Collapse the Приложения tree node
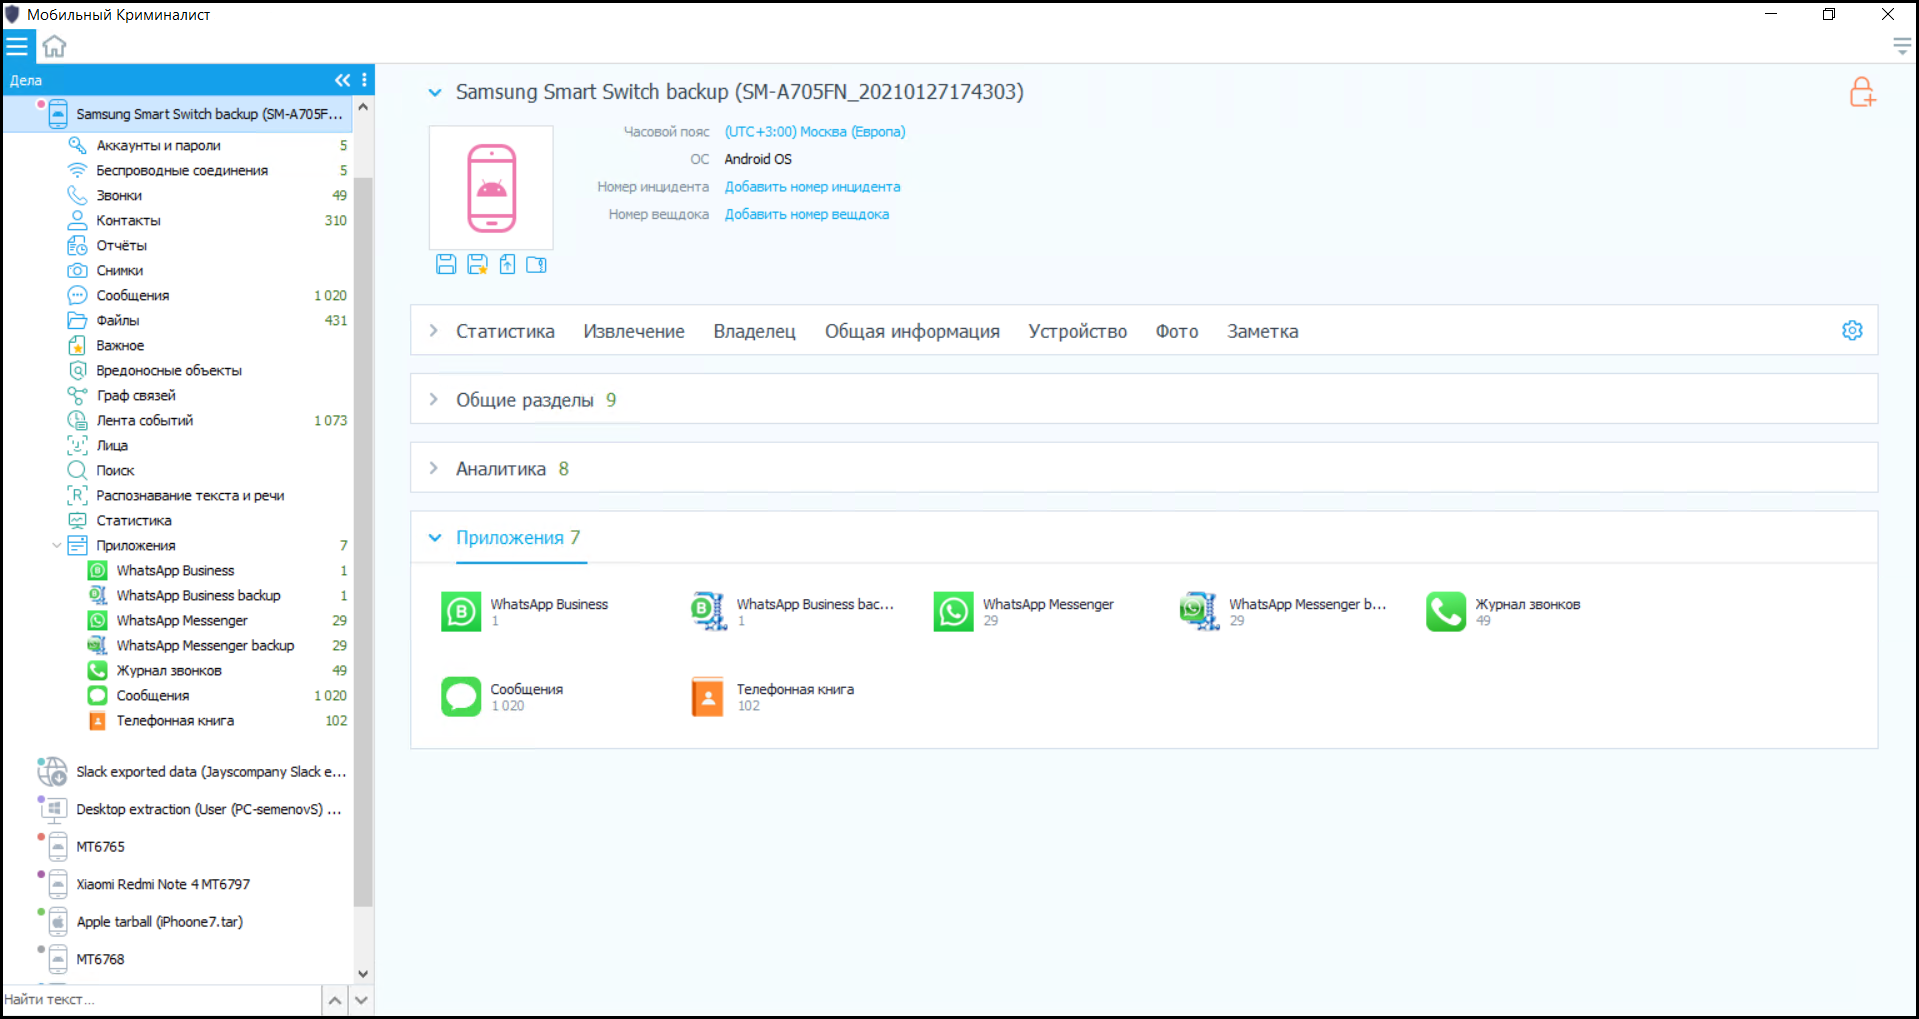Screen dimensions: 1919x1019 56,546
